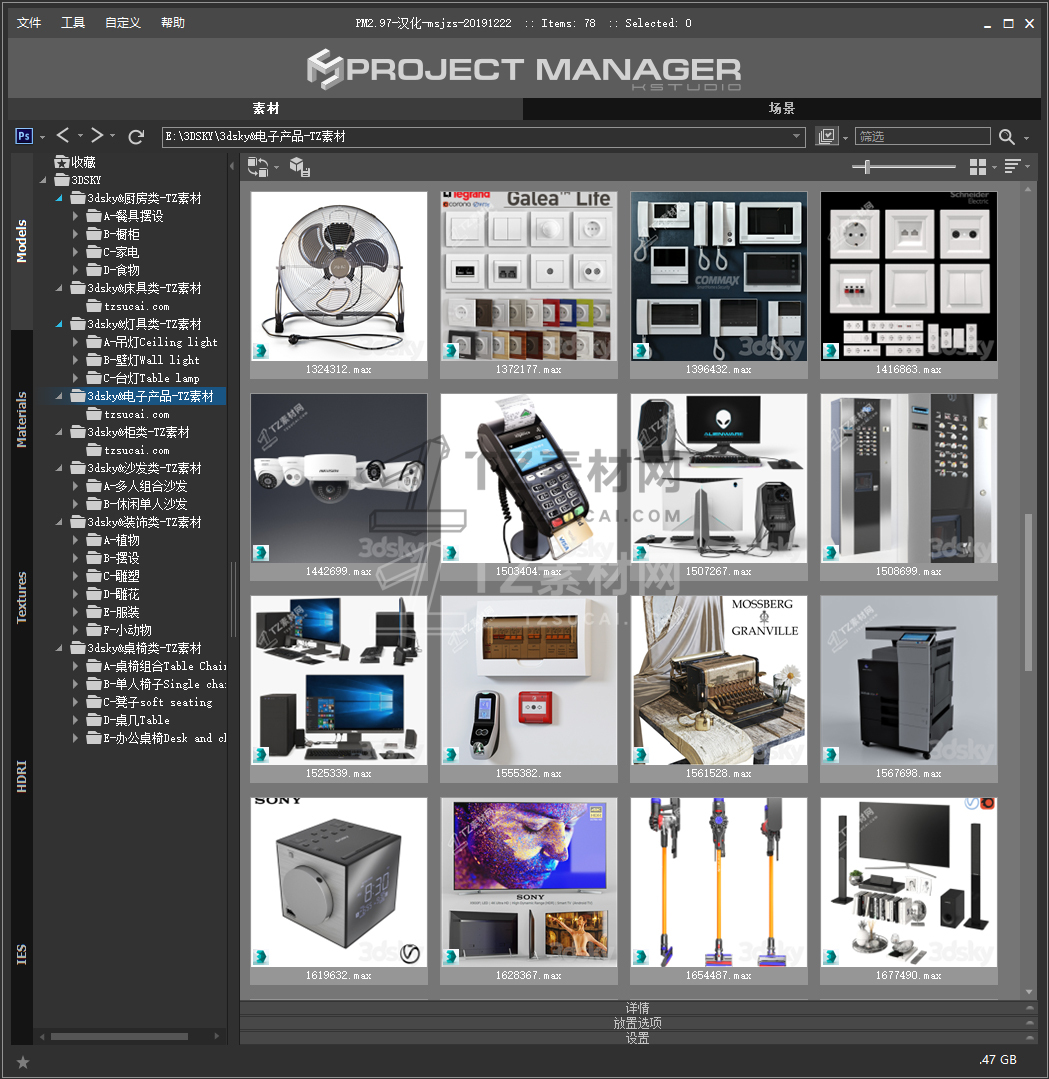Click the checklist filter icon beside path
1049x1079 pixels.
(826, 137)
